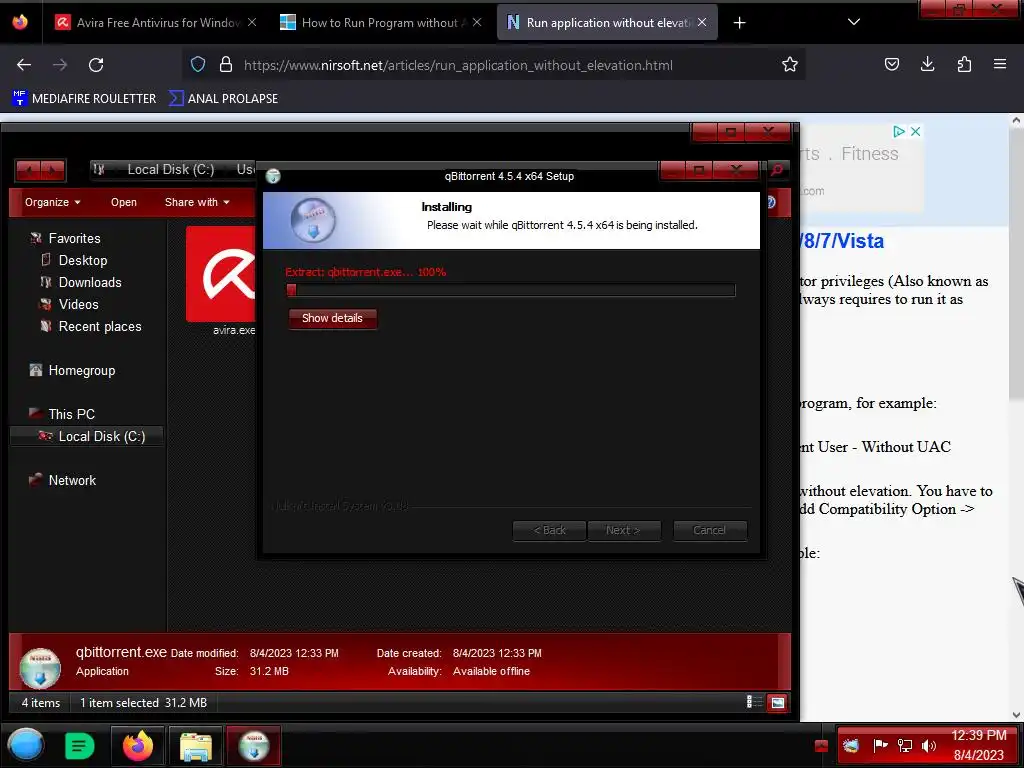1024x768 pixels.
Task: Click Explorer back navigation arrow
Action: pyautogui.click(x=29, y=170)
